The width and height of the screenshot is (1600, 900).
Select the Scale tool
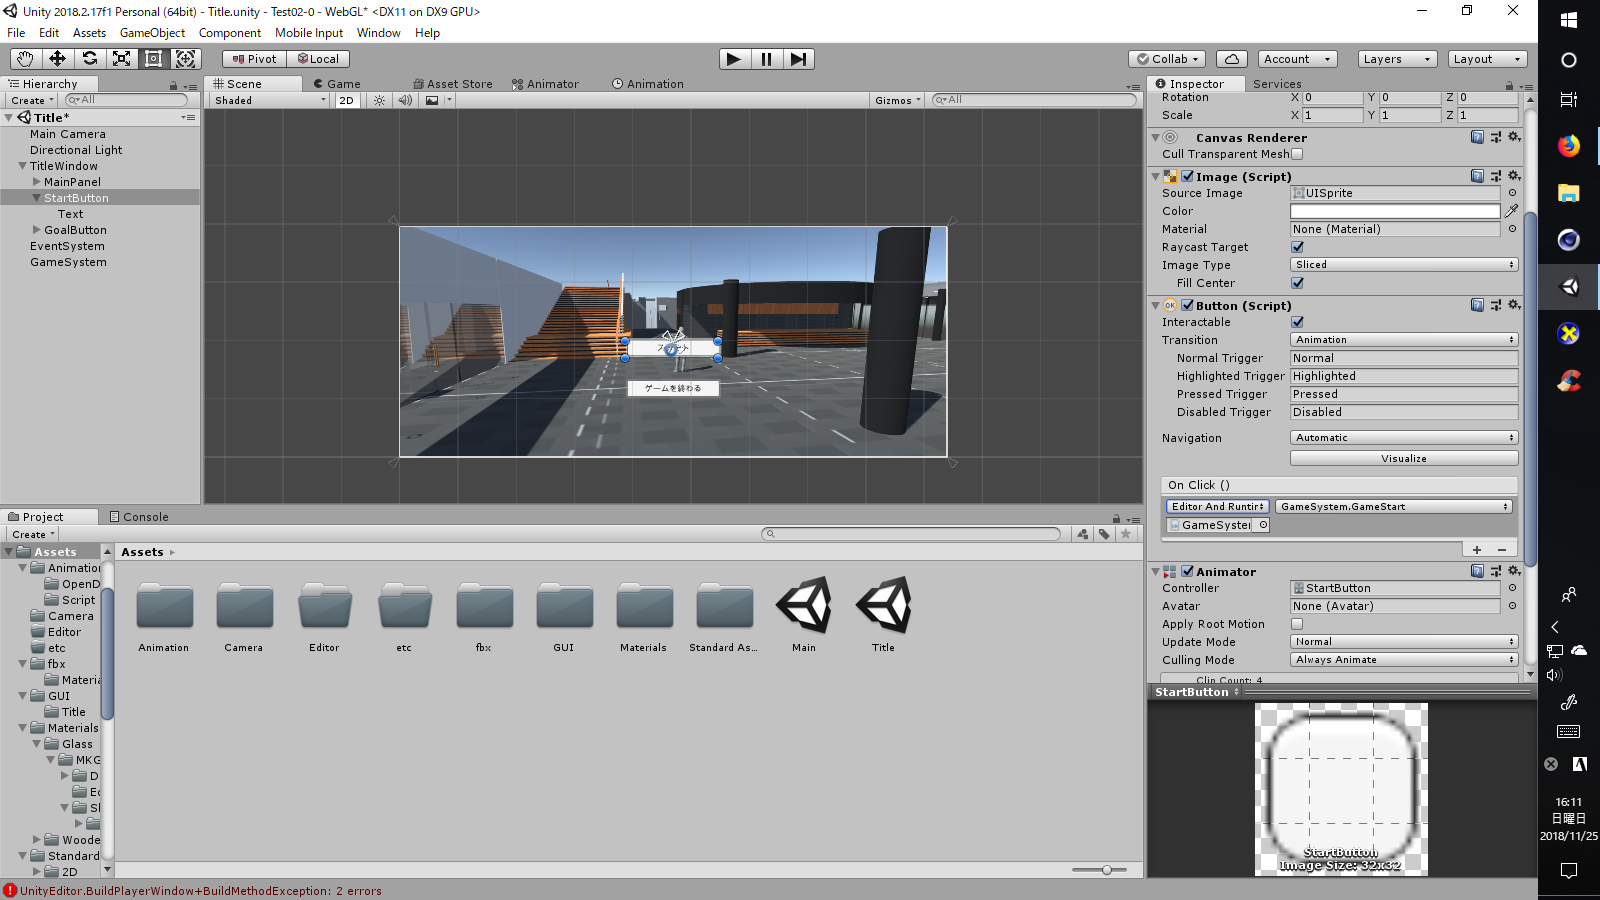pos(122,59)
